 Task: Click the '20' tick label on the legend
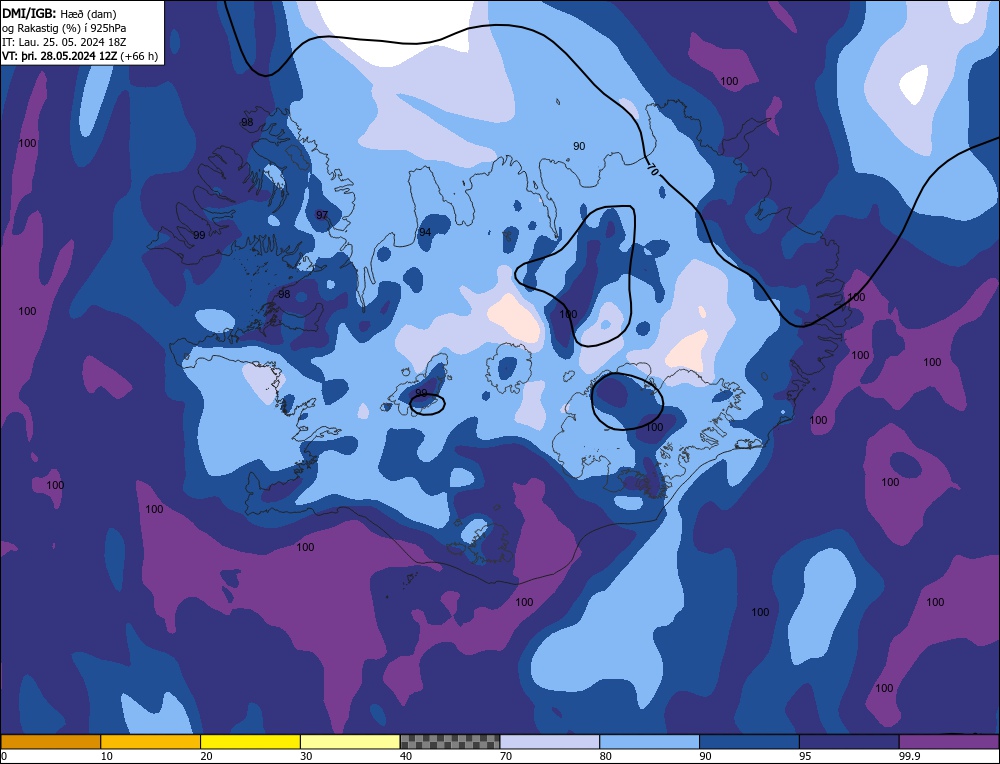click(x=207, y=756)
